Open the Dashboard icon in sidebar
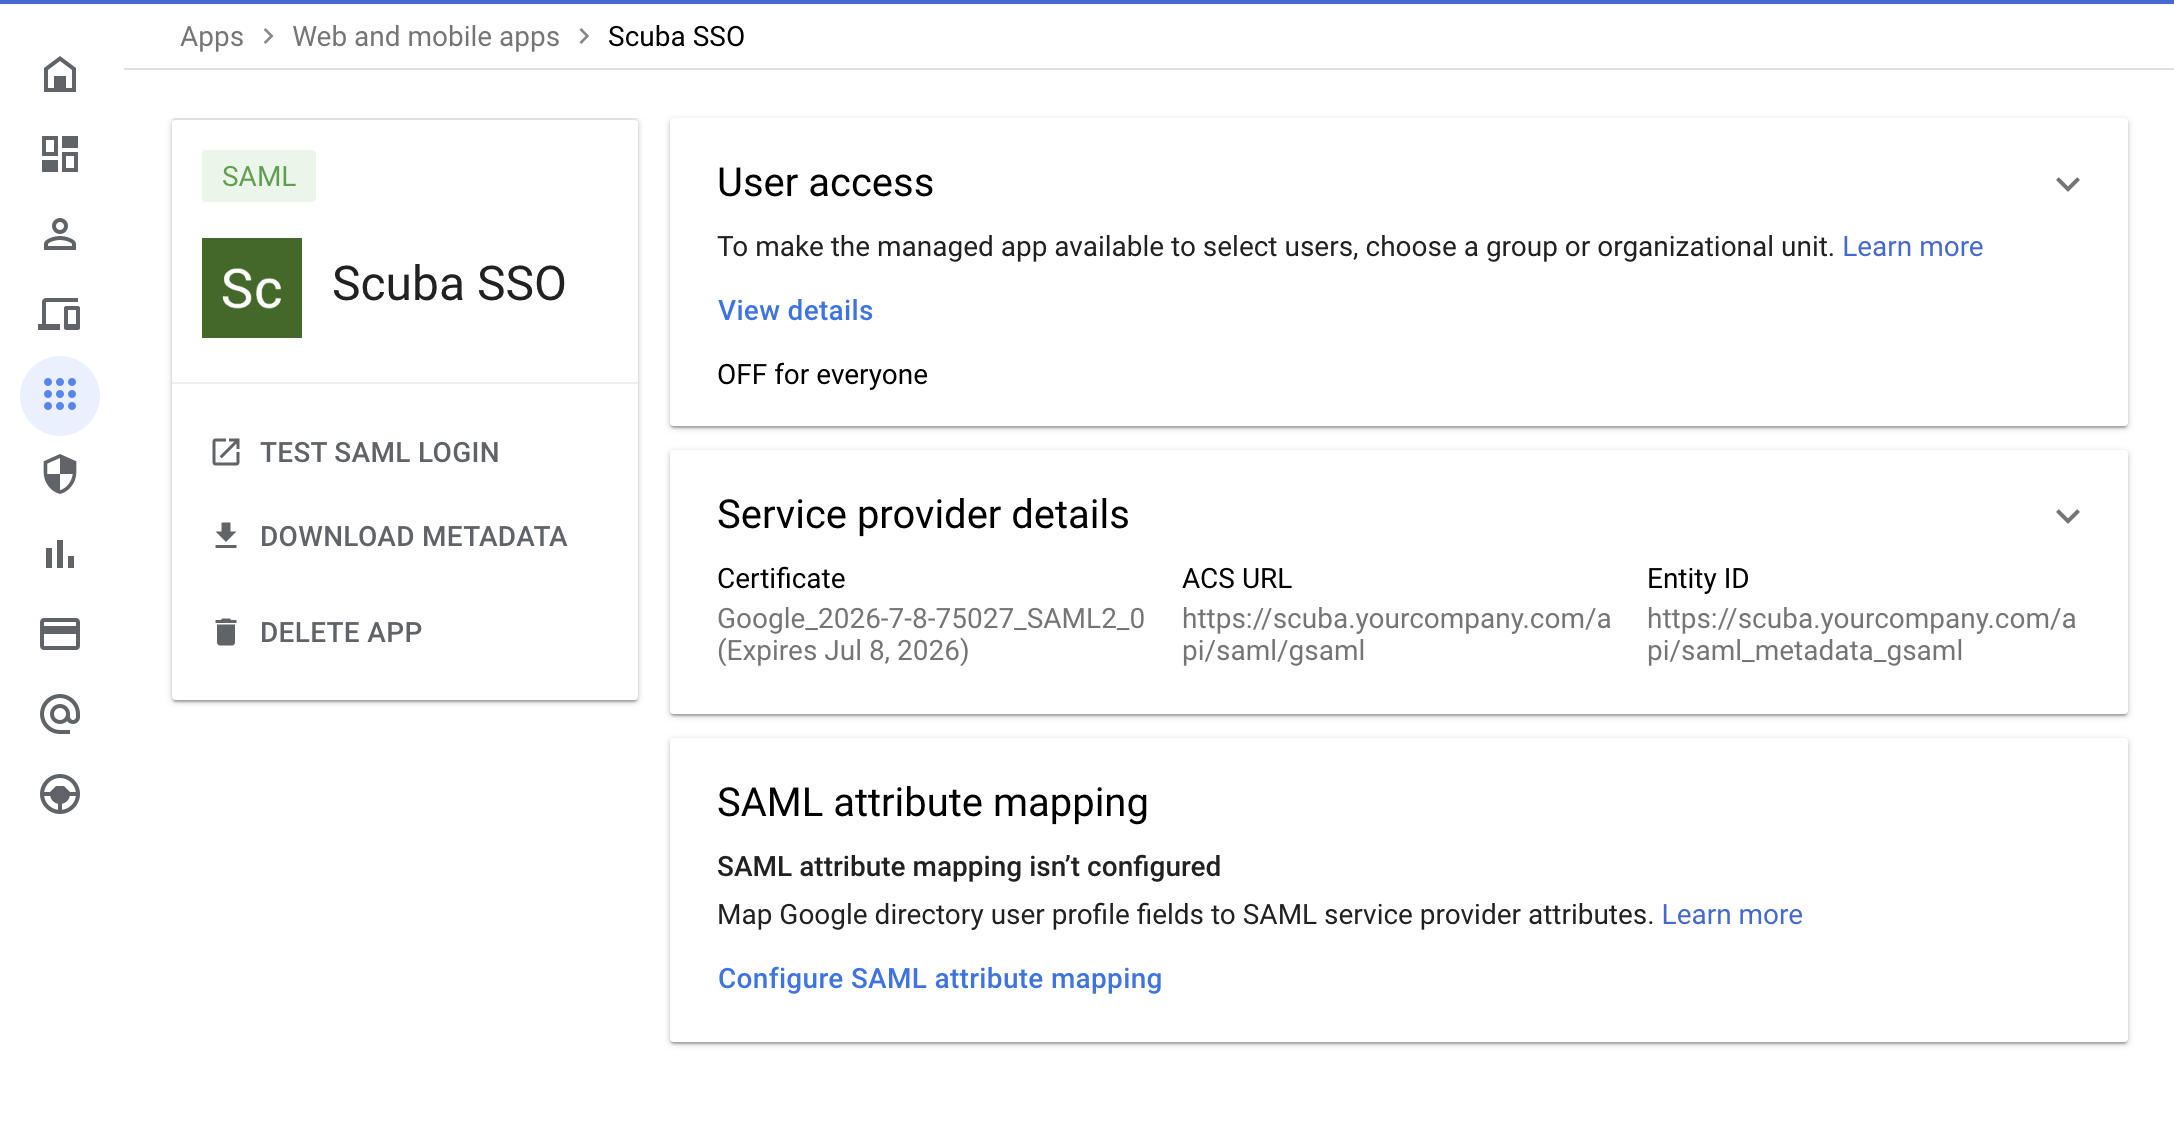 point(60,154)
